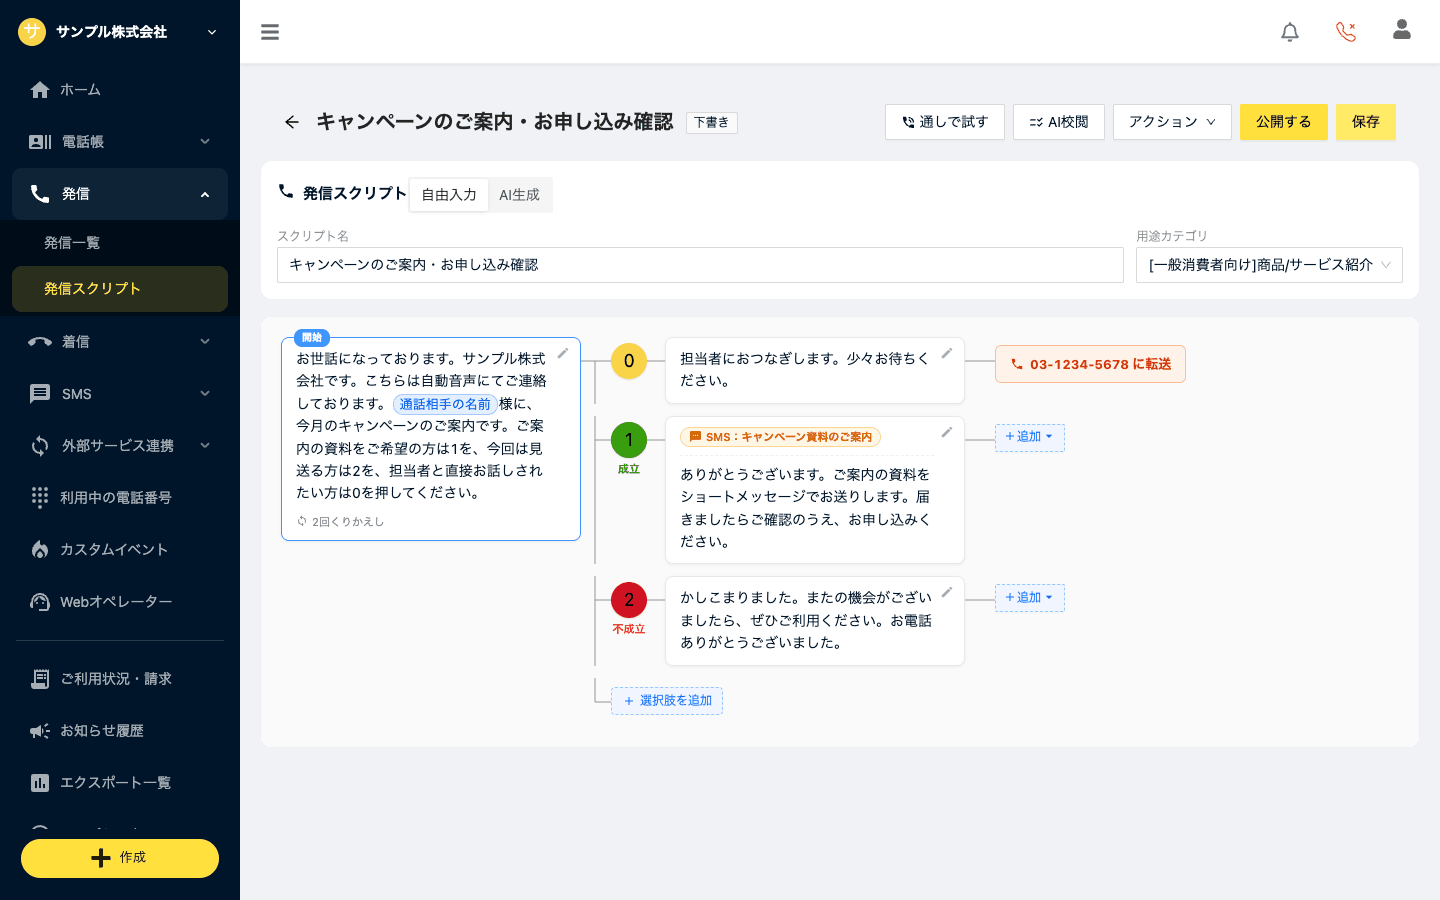Viewport: 1440px width, 900px height.
Task: Select the green 1 key circle
Action: point(629,440)
